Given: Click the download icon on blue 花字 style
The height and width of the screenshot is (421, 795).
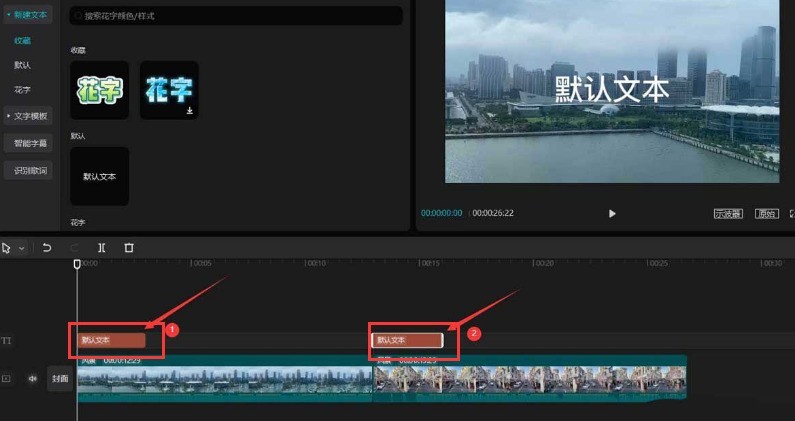Looking at the screenshot, I should coord(189,111).
